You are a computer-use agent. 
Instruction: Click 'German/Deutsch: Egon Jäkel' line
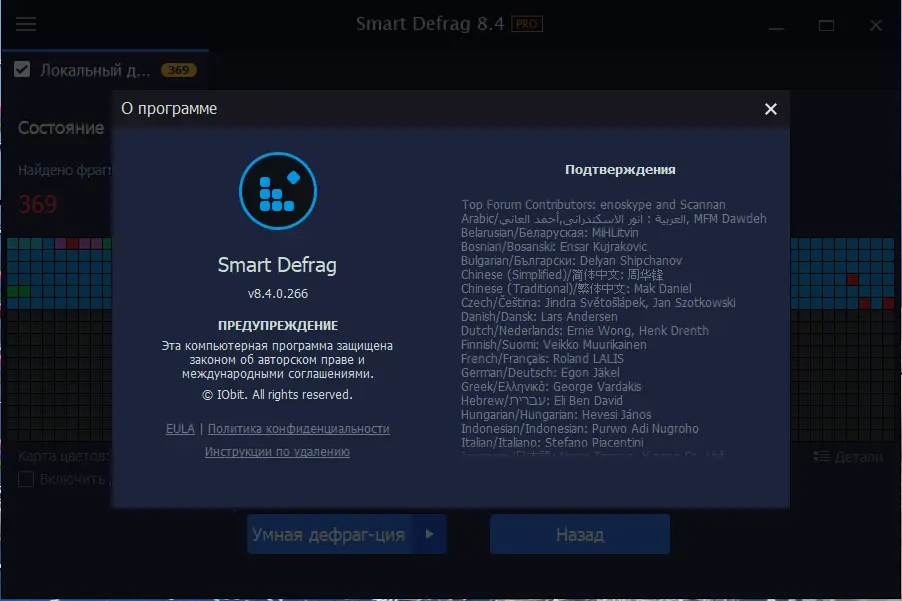click(540, 373)
